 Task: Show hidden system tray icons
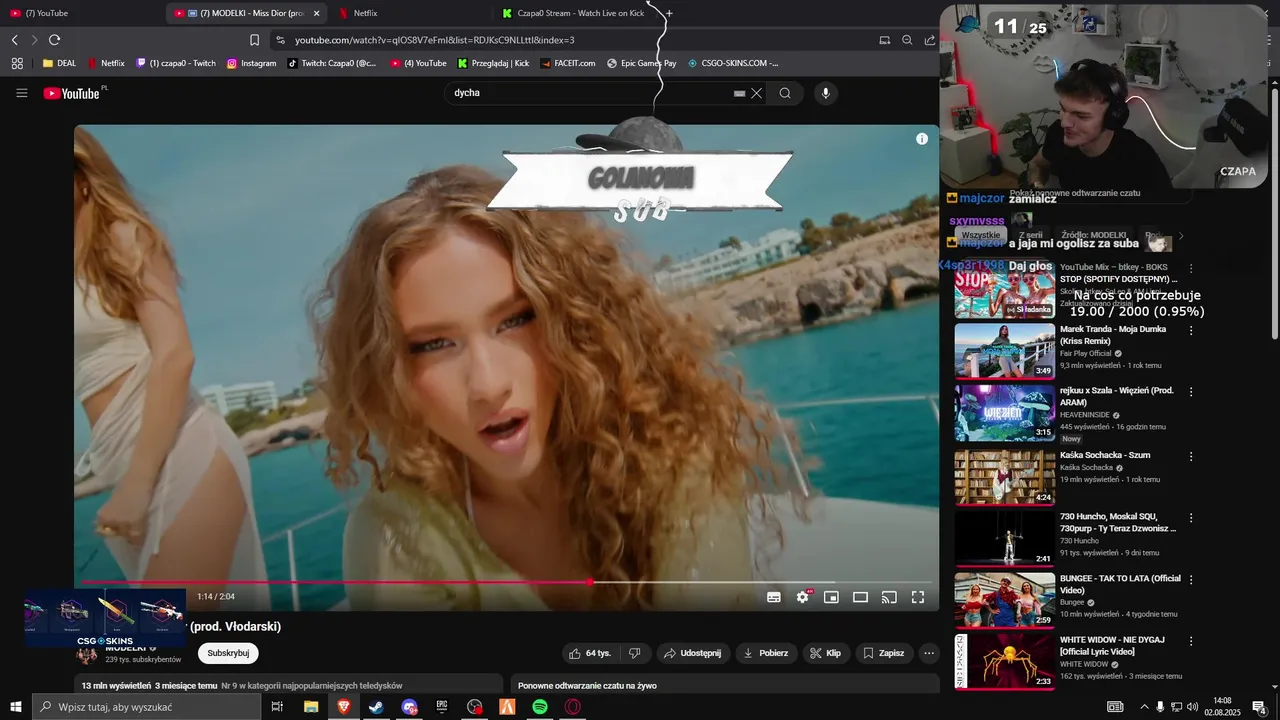[1144, 707]
